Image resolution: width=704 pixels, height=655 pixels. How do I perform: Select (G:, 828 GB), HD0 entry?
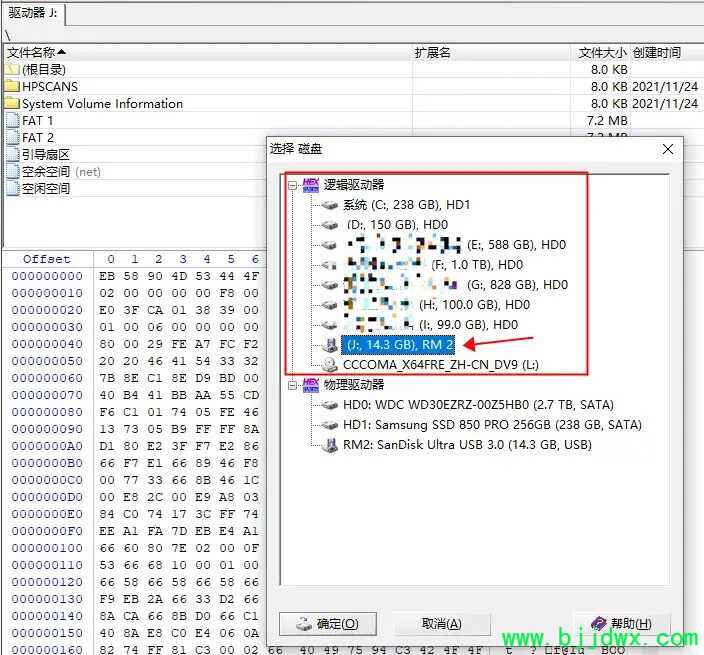pos(517,285)
